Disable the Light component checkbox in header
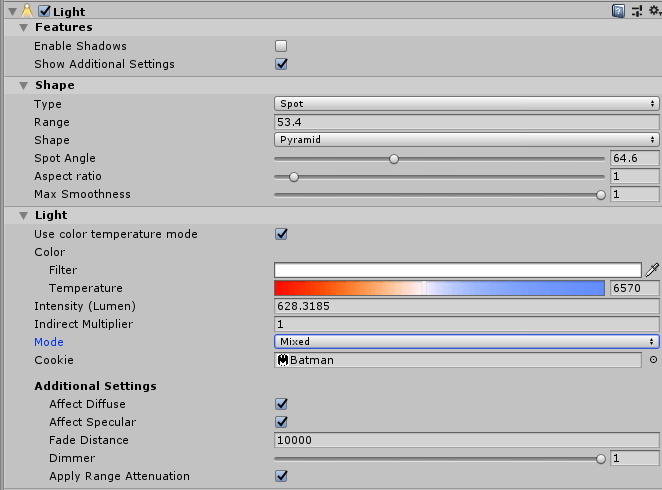Screen dimensions: 662x490 44,11
